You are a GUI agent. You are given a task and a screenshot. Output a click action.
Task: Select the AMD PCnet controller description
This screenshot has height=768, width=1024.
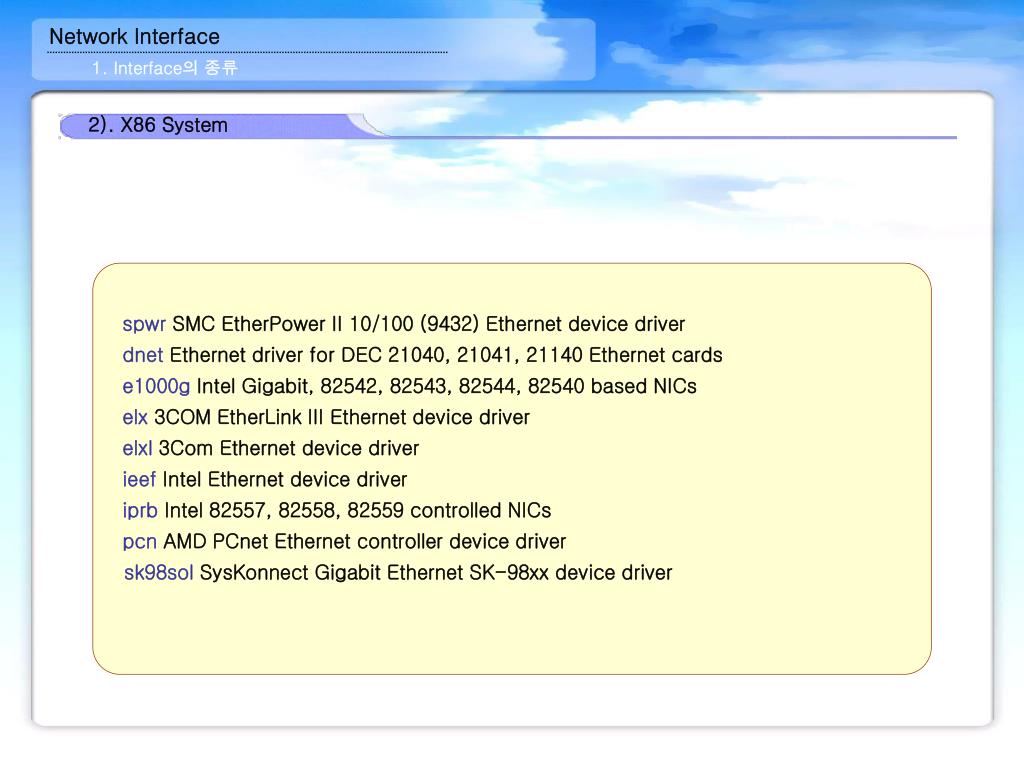coord(365,541)
